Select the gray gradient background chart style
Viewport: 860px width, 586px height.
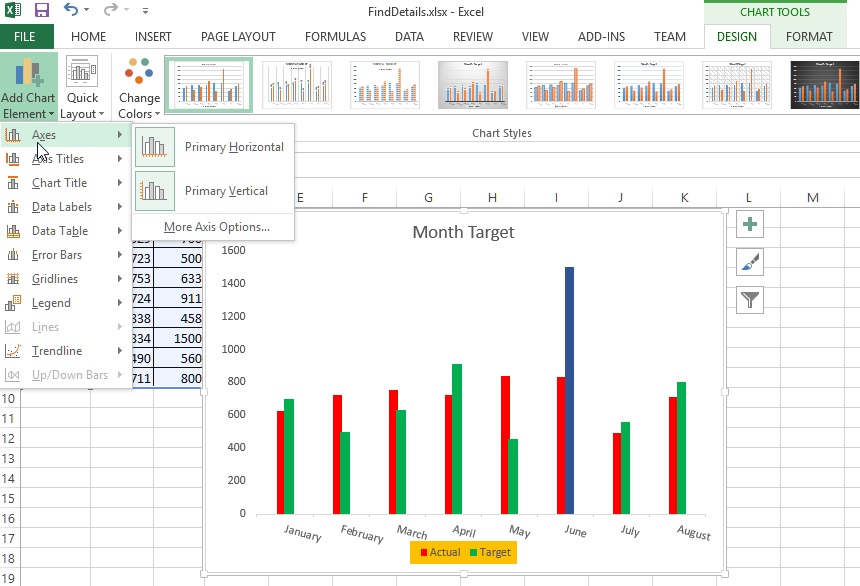tap(472, 85)
